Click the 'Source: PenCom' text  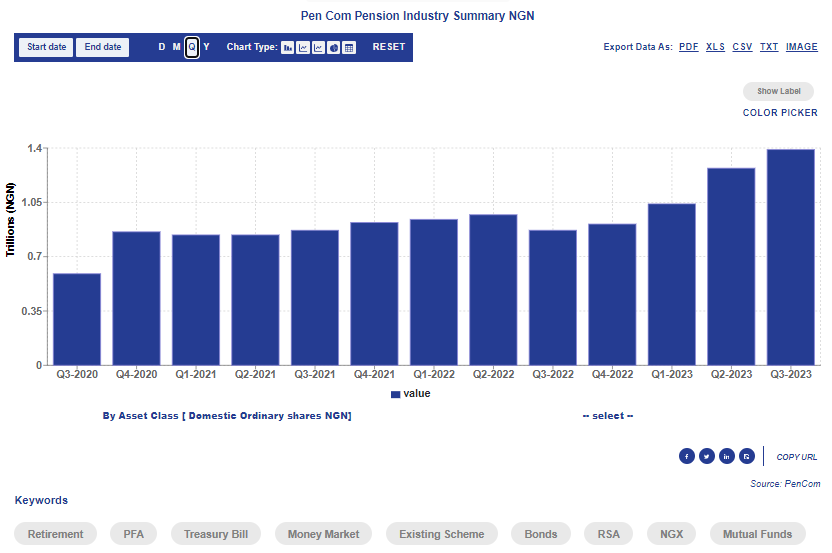pos(785,483)
